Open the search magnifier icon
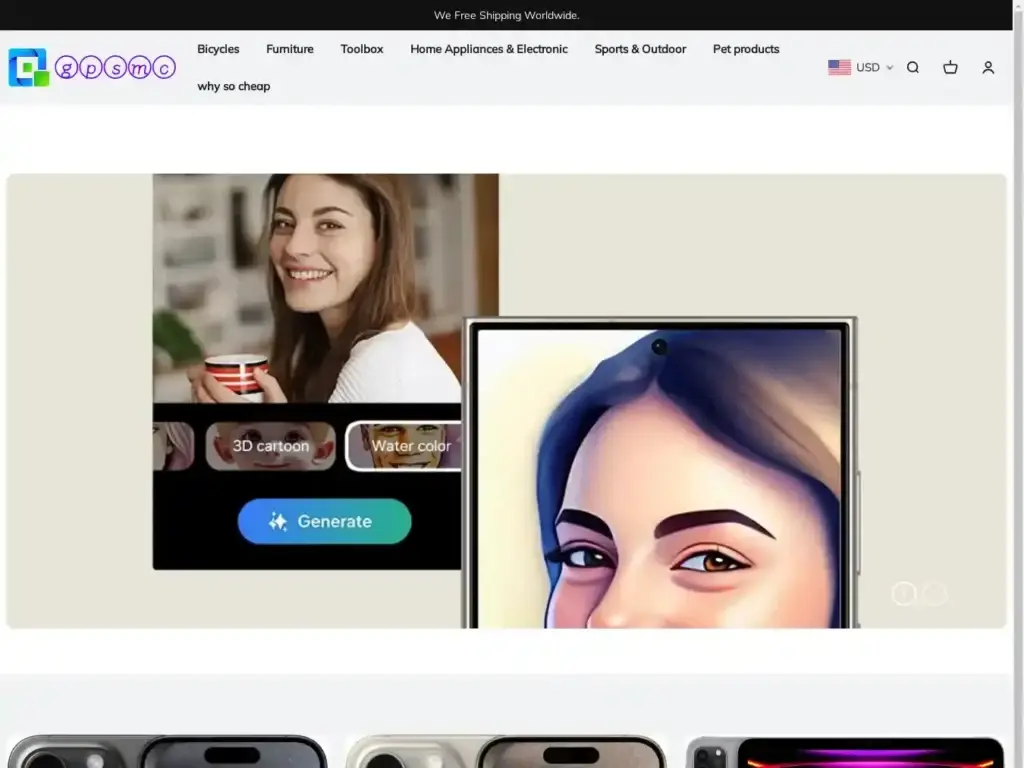 (x=912, y=68)
